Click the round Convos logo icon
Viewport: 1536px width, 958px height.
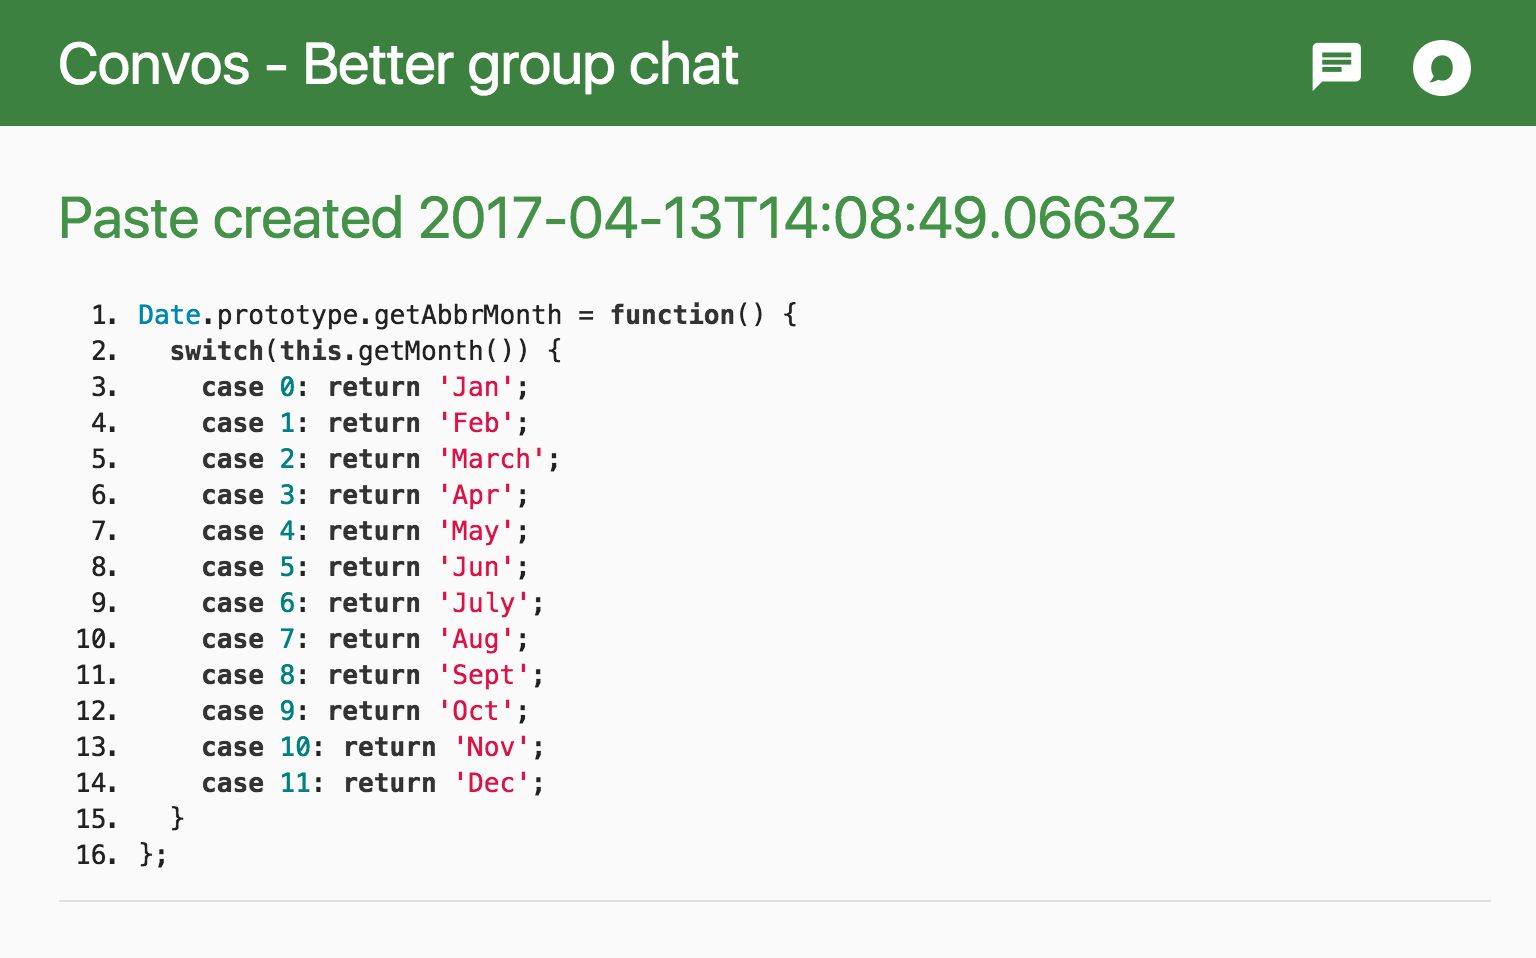pos(1441,67)
